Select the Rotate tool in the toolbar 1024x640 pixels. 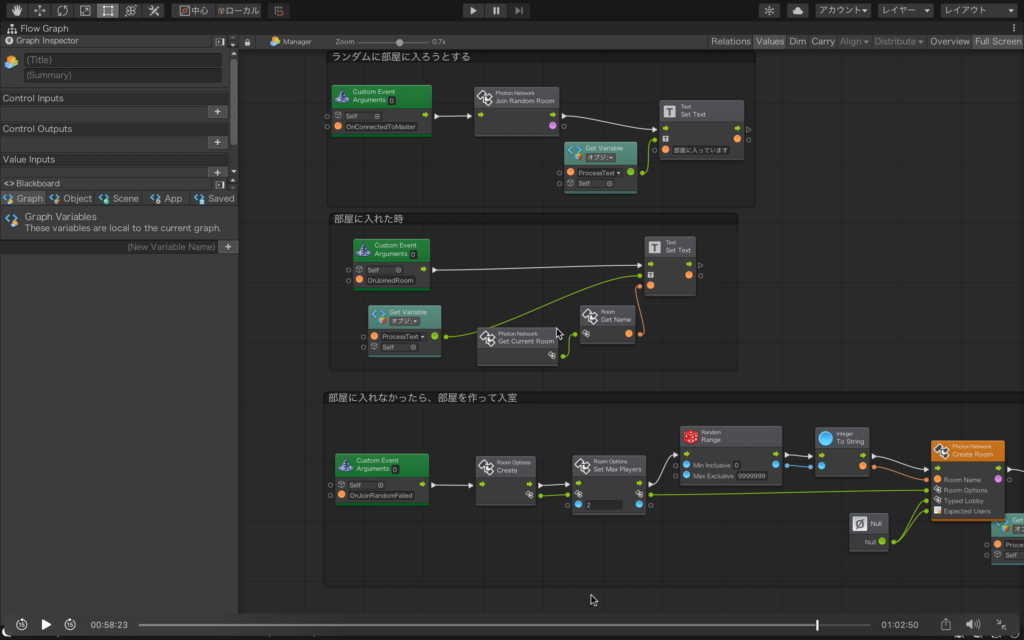click(x=62, y=10)
